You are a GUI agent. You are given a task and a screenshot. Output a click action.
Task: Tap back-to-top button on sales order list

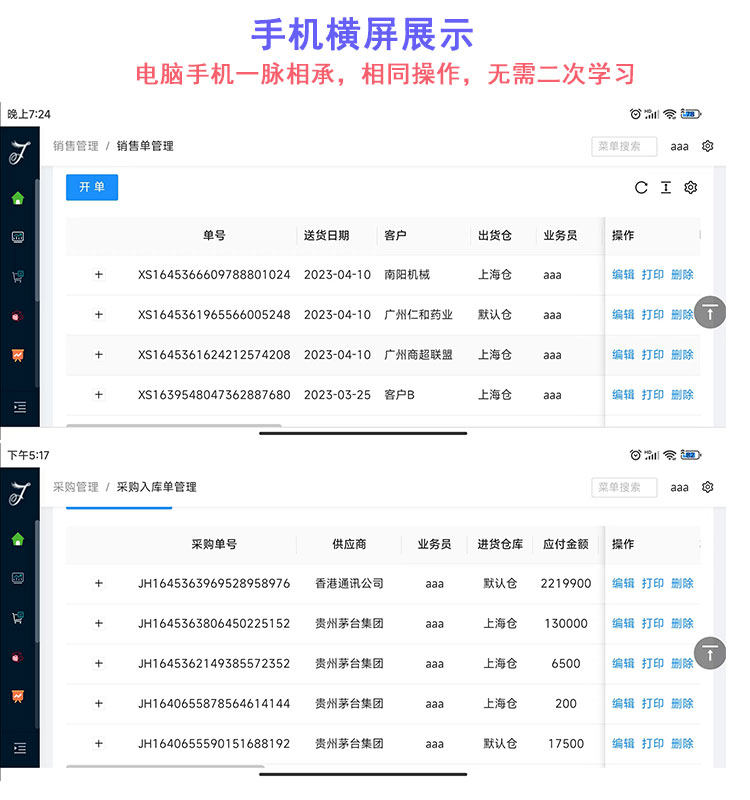pyautogui.click(x=710, y=312)
